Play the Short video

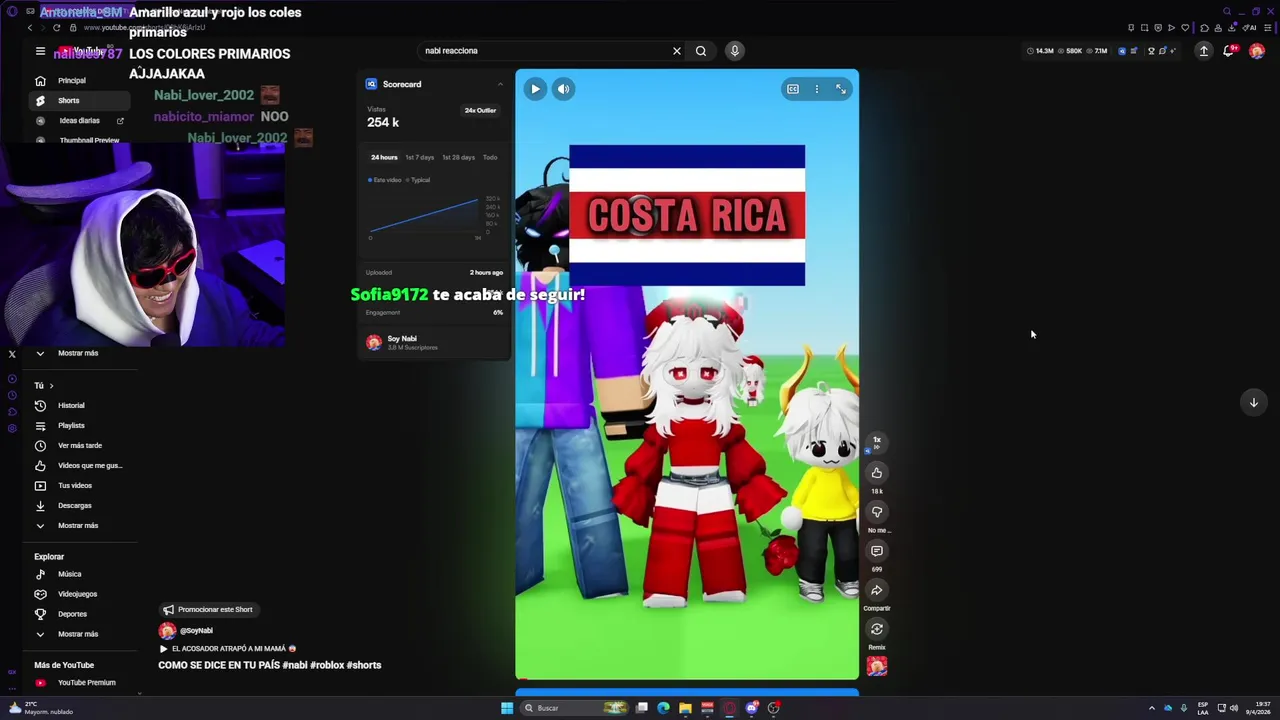(535, 89)
